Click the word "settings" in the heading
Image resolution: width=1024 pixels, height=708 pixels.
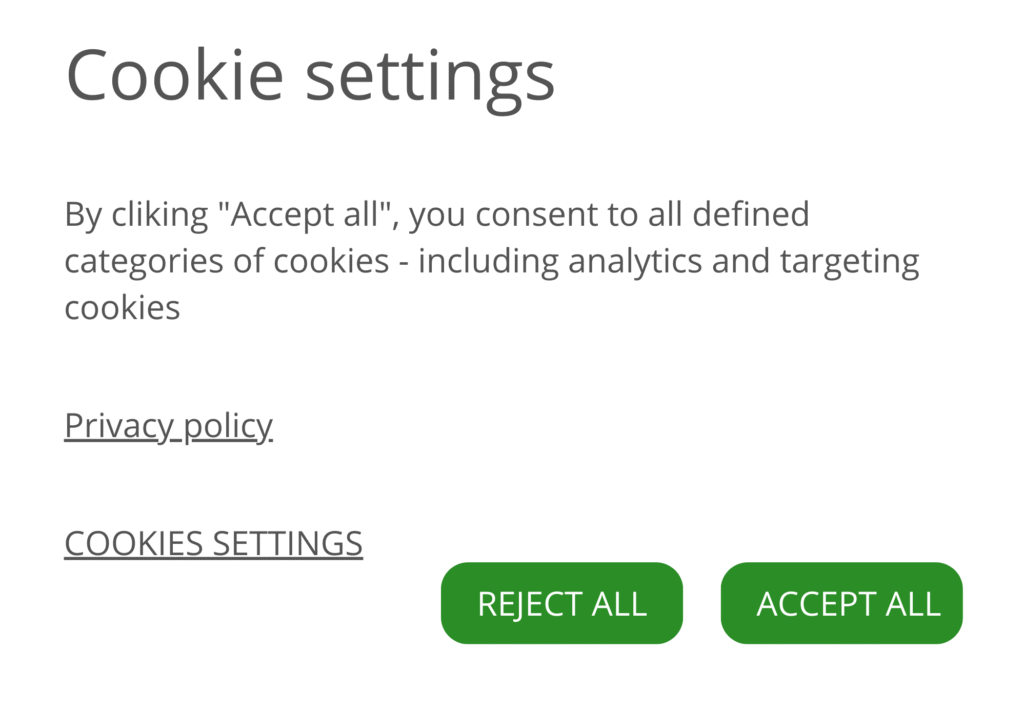pyautogui.click(x=430, y=75)
